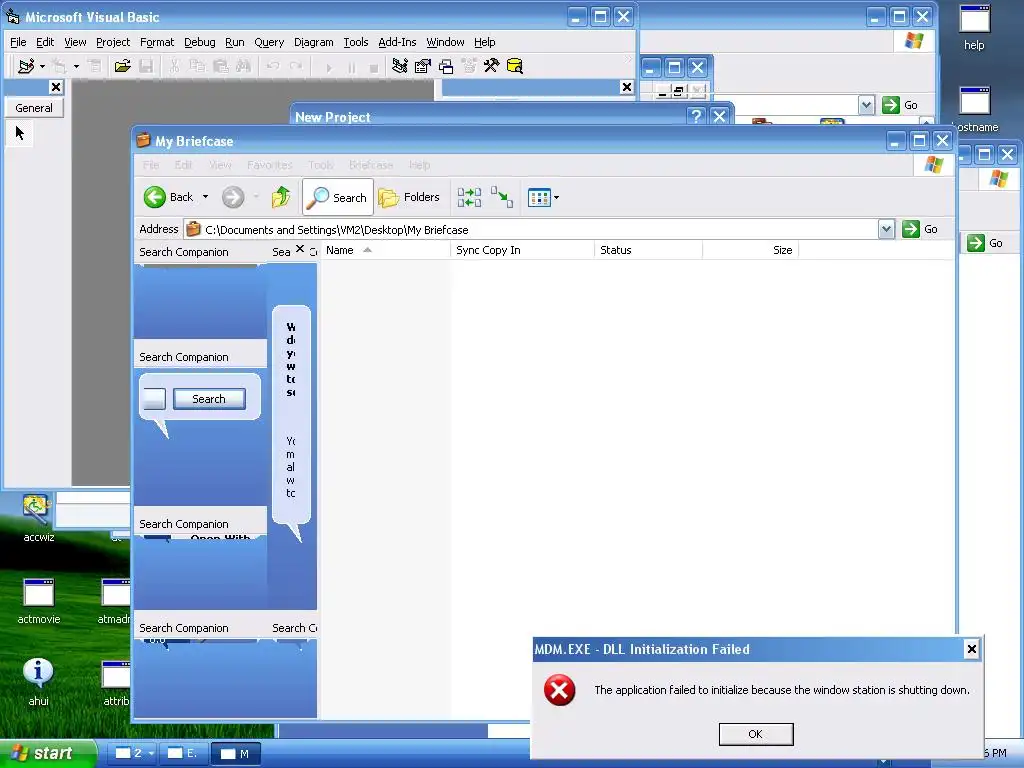Viewport: 1024px width, 768px height.
Task: Expand the address dropdown in the window behind Visual Basic
Action: point(866,105)
